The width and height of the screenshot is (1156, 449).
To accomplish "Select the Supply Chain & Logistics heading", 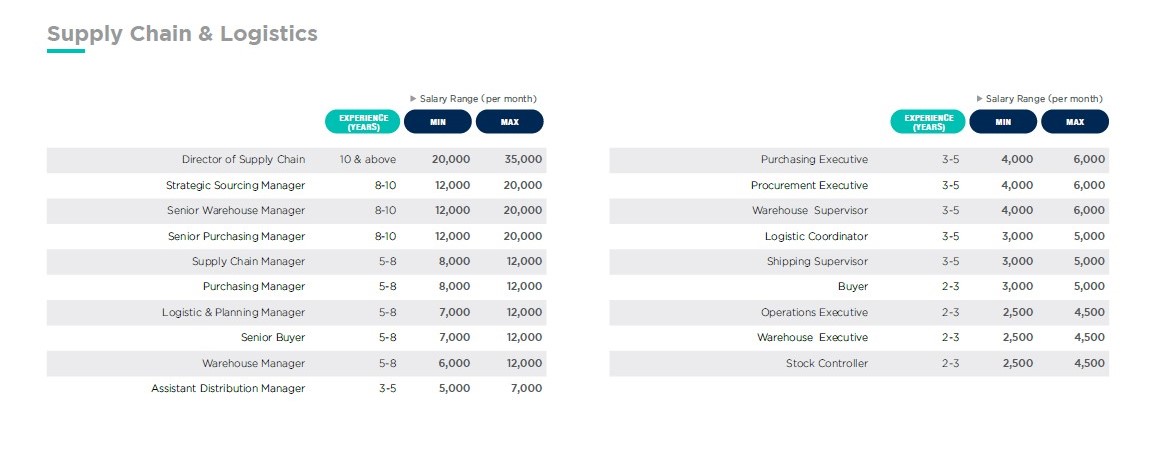I will [182, 34].
